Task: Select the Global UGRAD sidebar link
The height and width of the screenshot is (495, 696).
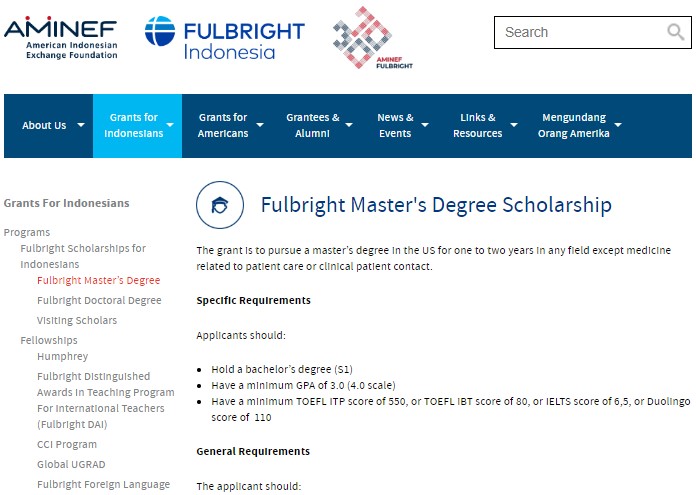Action: (x=71, y=464)
